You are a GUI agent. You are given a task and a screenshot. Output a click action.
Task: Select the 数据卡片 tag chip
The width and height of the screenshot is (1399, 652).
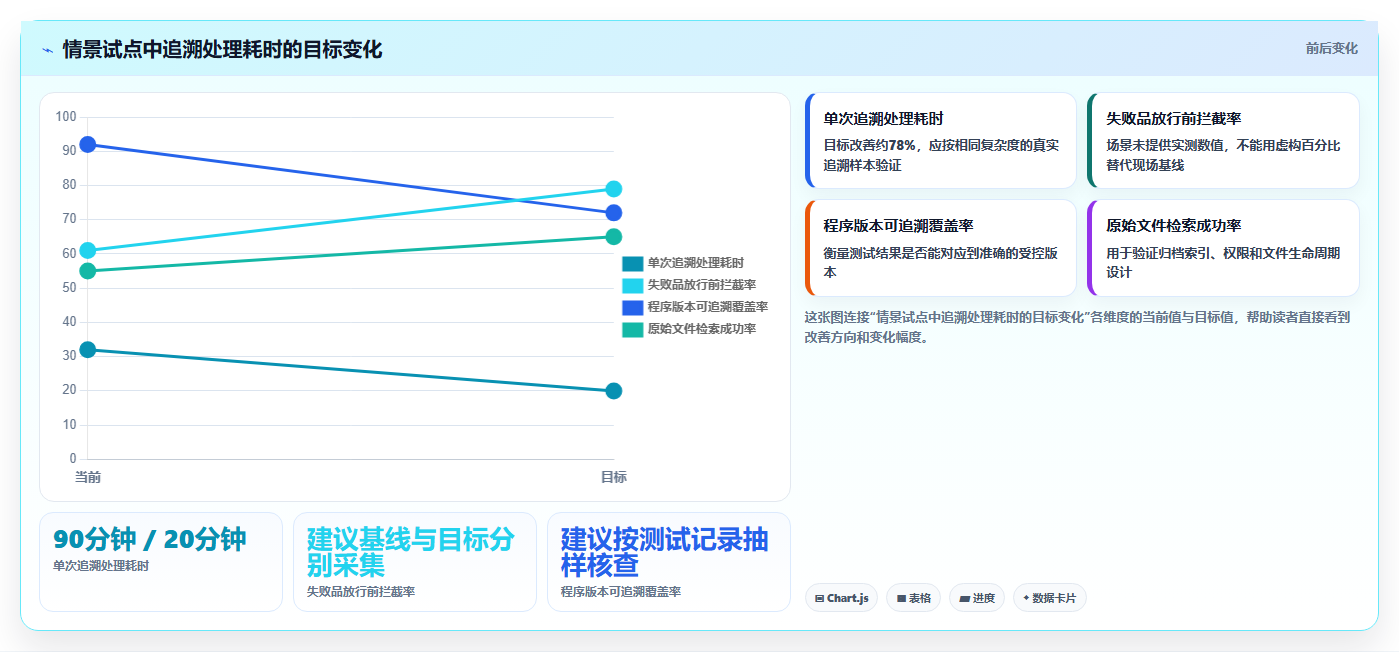[x=1049, y=598]
